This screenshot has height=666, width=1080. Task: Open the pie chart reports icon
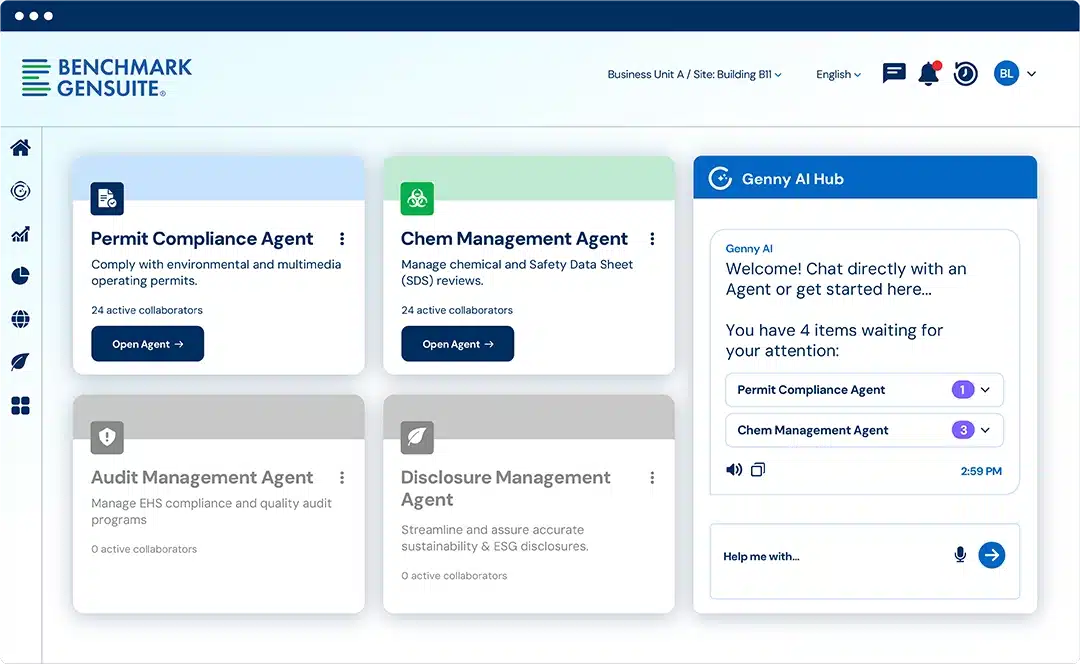click(21, 276)
